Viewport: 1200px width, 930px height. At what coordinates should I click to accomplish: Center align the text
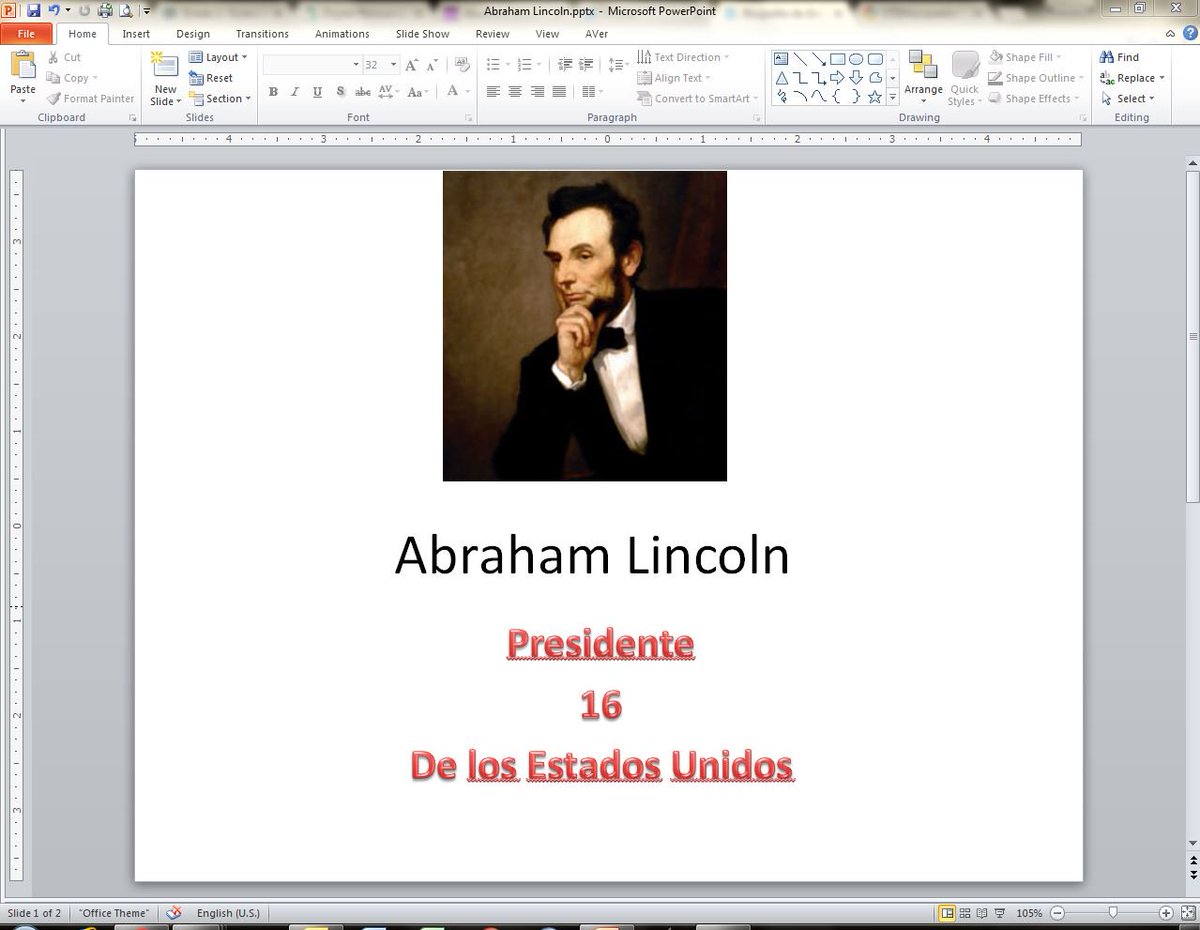click(x=515, y=92)
